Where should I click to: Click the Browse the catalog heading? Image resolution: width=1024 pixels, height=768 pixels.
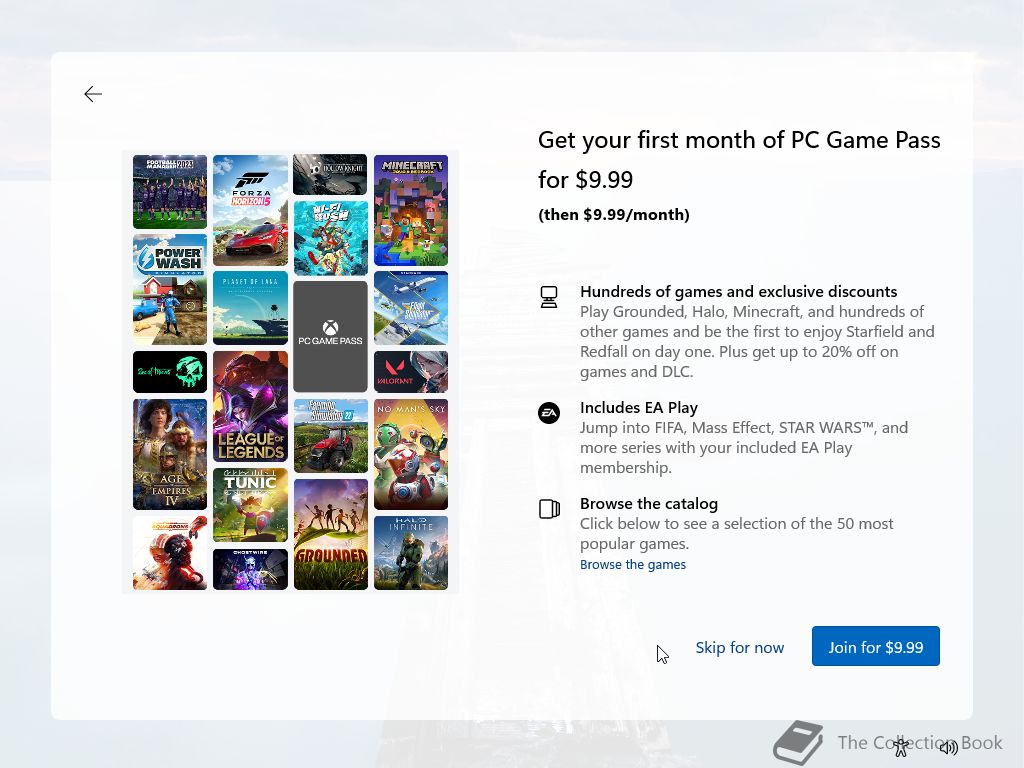click(x=648, y=504)
